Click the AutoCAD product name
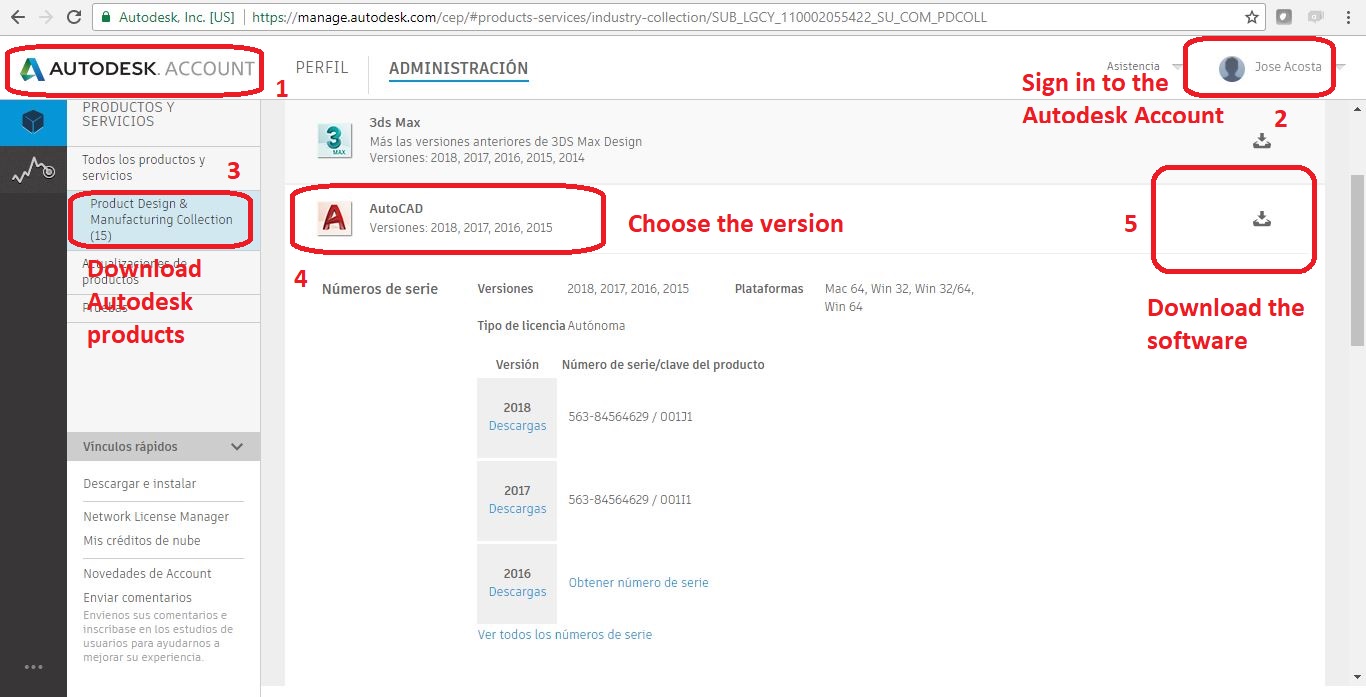Screen dimensions: 1366x697 397,209
